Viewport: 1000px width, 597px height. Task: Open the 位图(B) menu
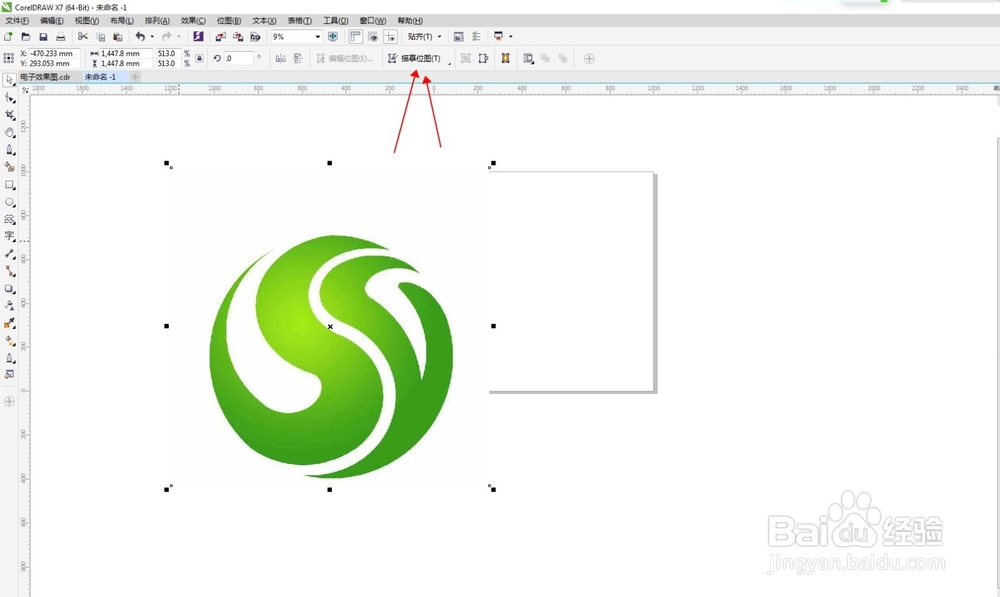(229, 20)
